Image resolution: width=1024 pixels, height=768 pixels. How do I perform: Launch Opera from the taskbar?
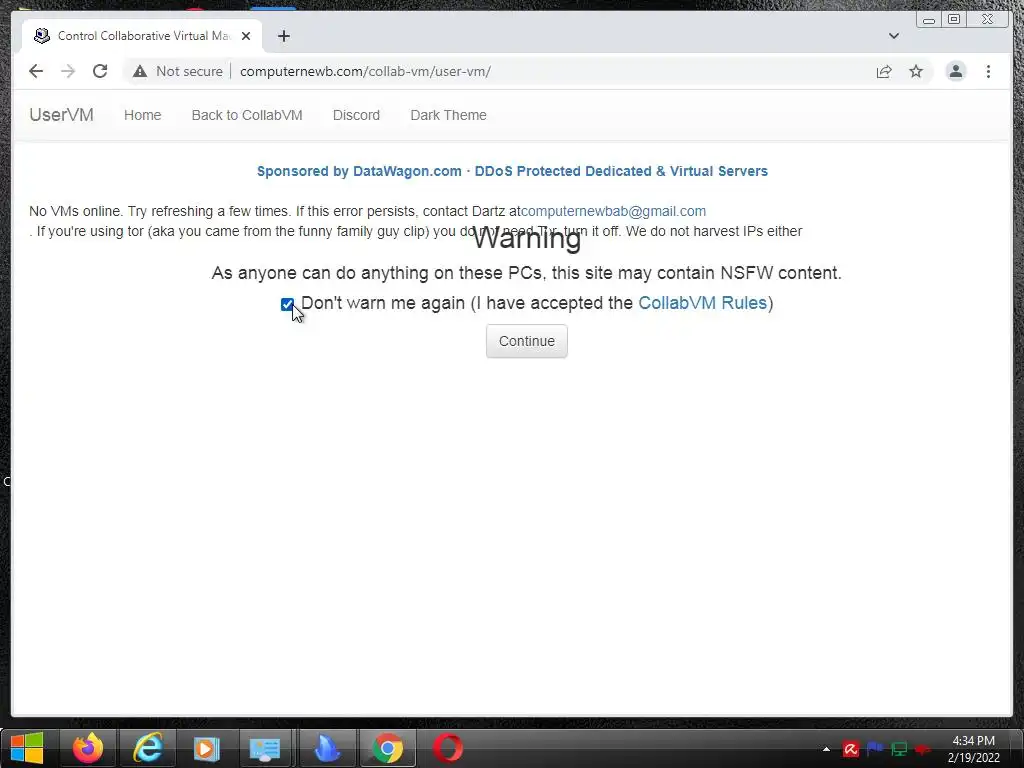[x=448, y=748]
